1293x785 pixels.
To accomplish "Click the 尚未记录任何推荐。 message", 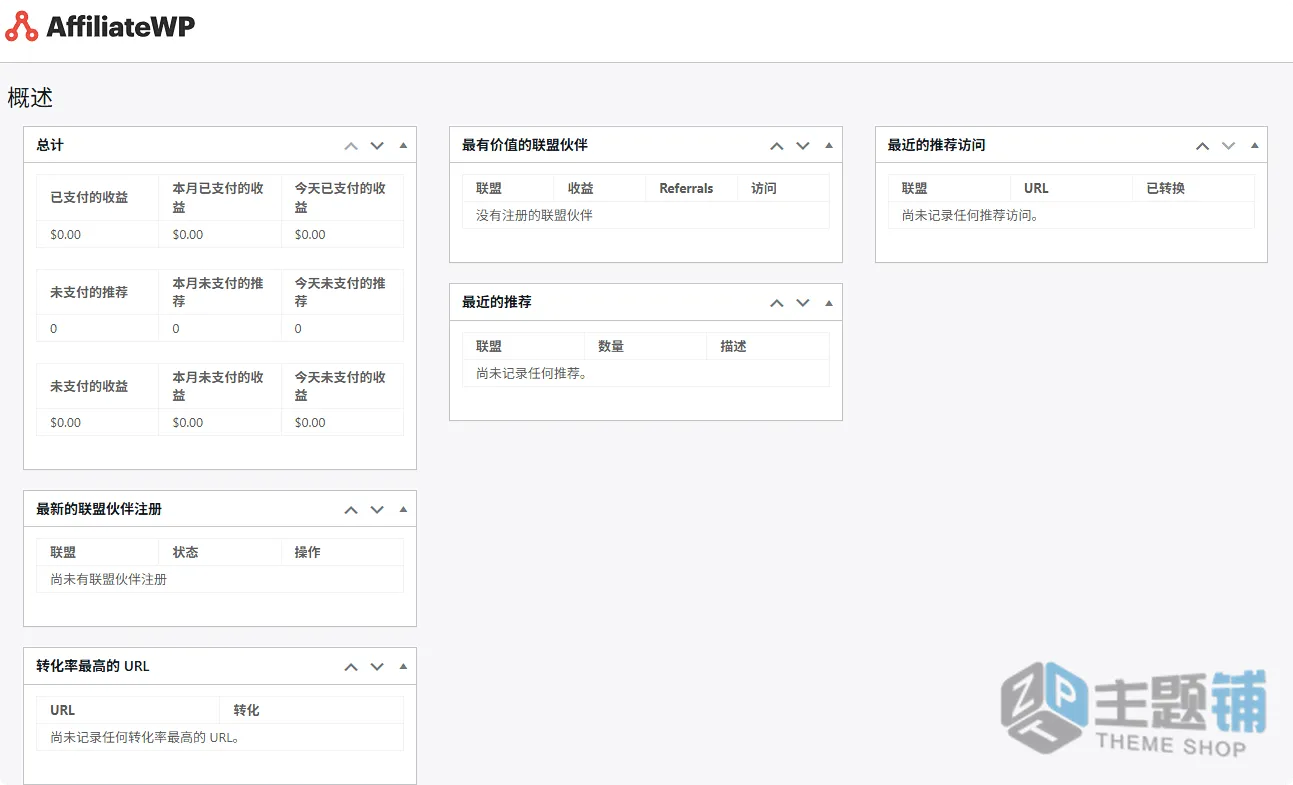I will (531, 373).
